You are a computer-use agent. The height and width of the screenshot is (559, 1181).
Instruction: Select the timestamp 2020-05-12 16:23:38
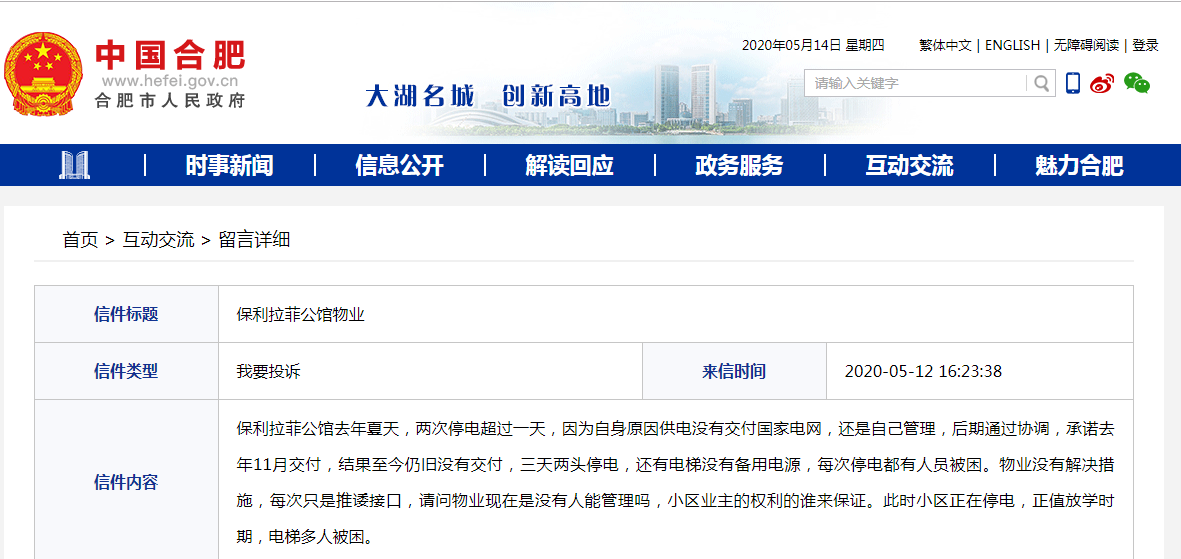pyautogui.click(x=923, y=371)
